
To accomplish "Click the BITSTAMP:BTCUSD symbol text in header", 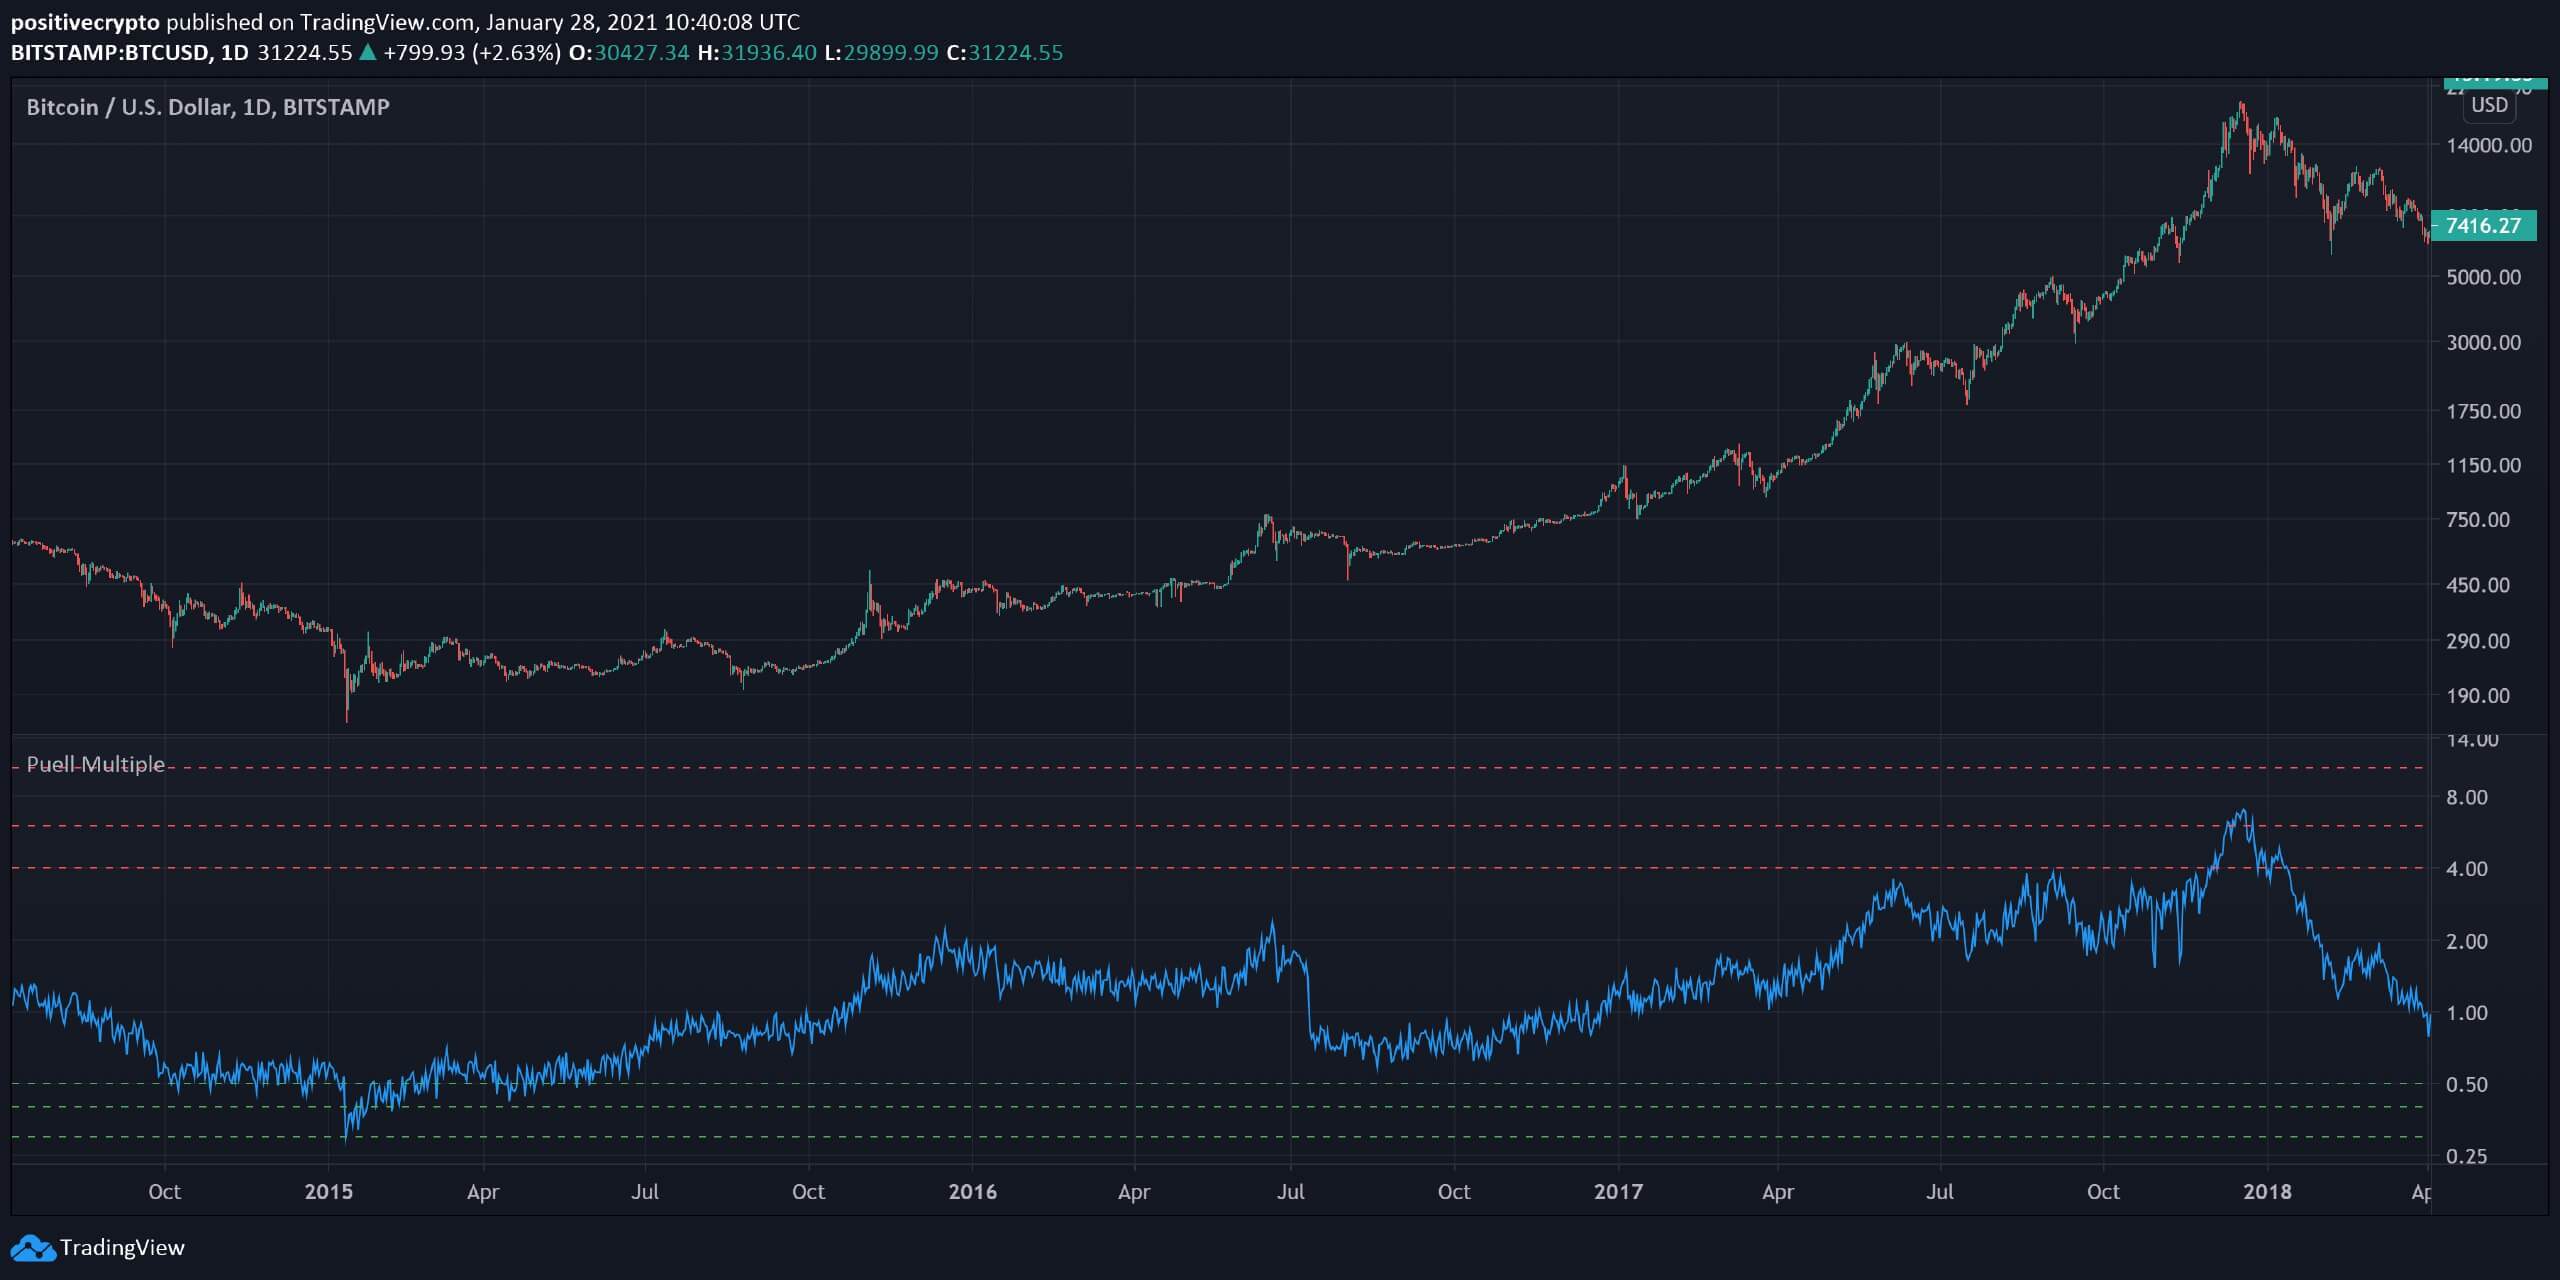I will [x=110, y=53].
